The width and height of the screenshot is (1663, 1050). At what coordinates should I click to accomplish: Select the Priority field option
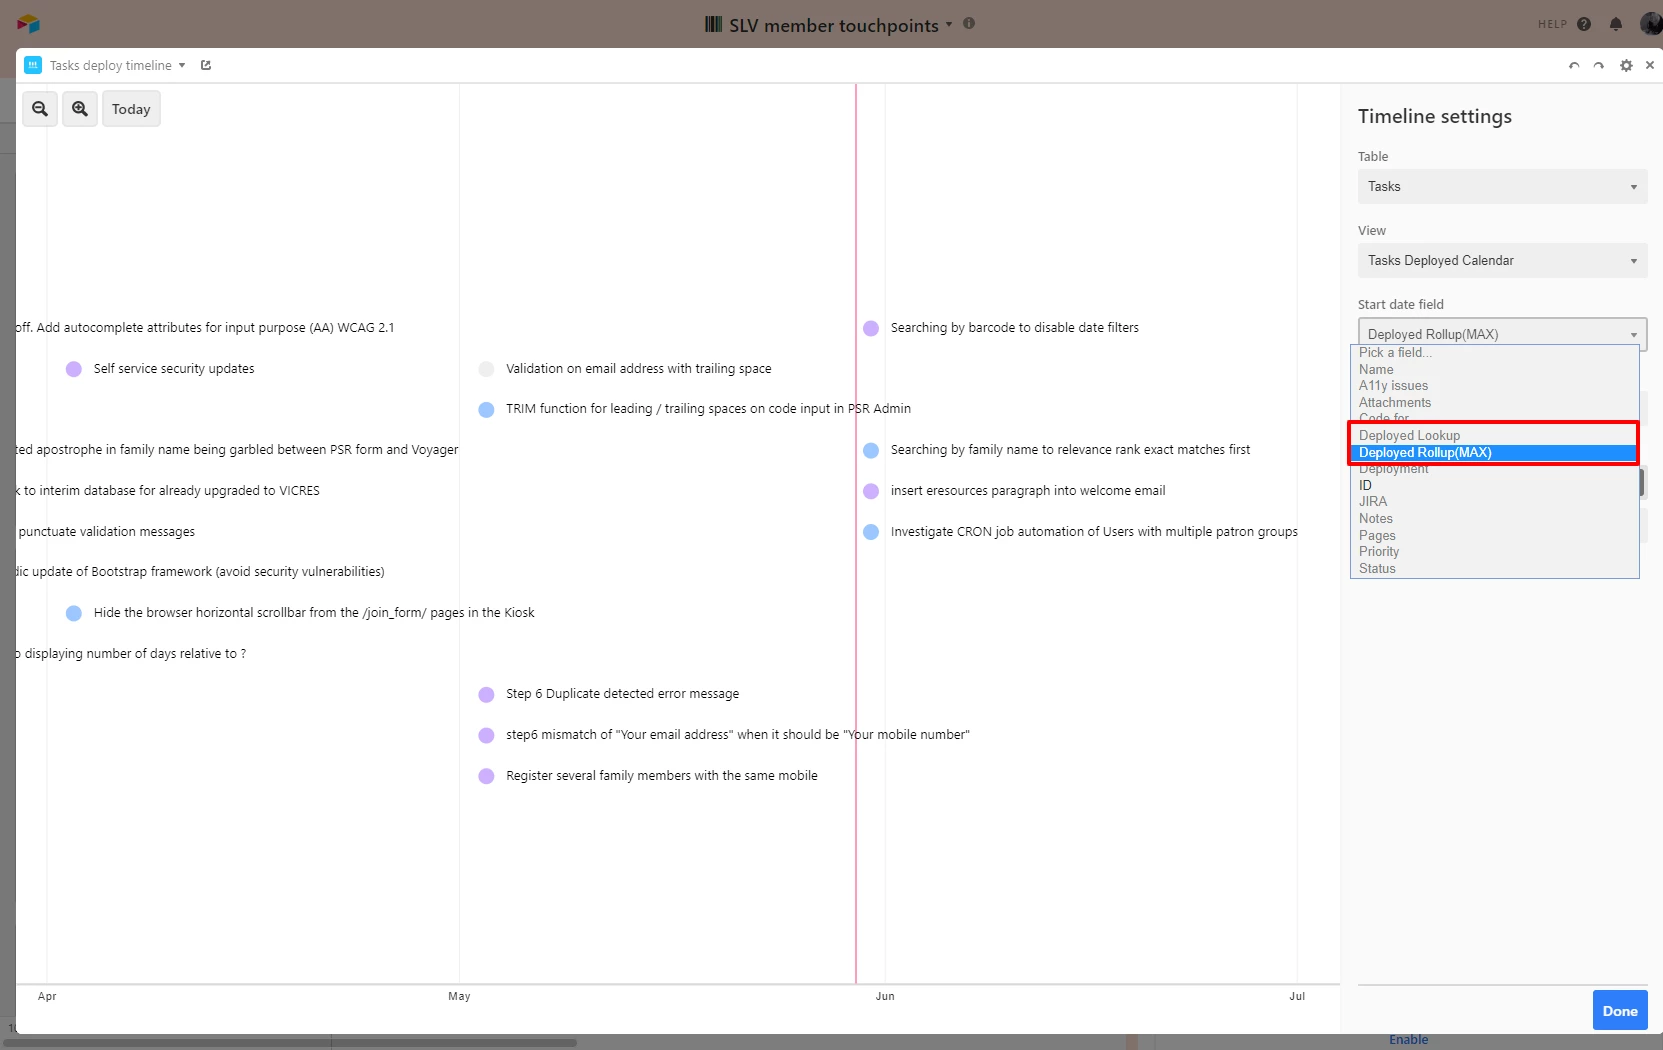point(1494,552)
